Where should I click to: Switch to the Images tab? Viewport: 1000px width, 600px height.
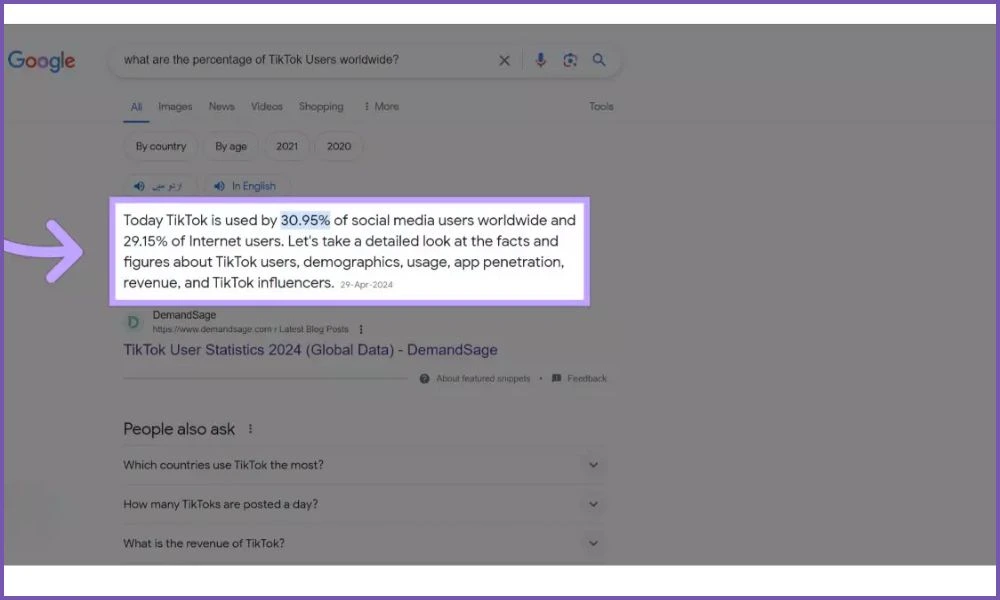pyautogui.click(x=175, y=107)
